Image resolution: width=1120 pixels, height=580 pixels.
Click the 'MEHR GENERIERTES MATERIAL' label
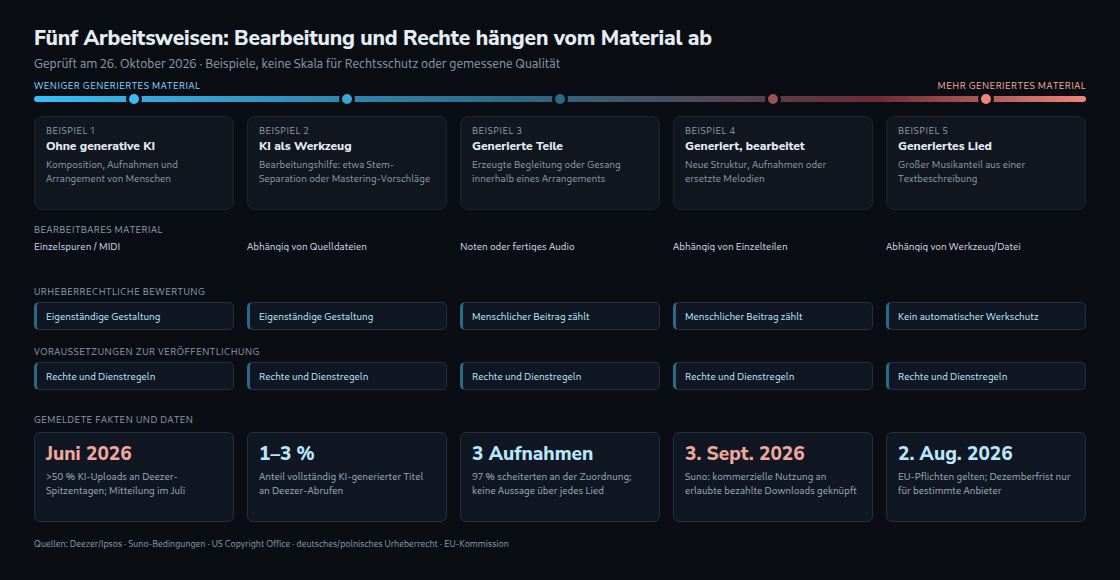click(x=1011, y=86)
